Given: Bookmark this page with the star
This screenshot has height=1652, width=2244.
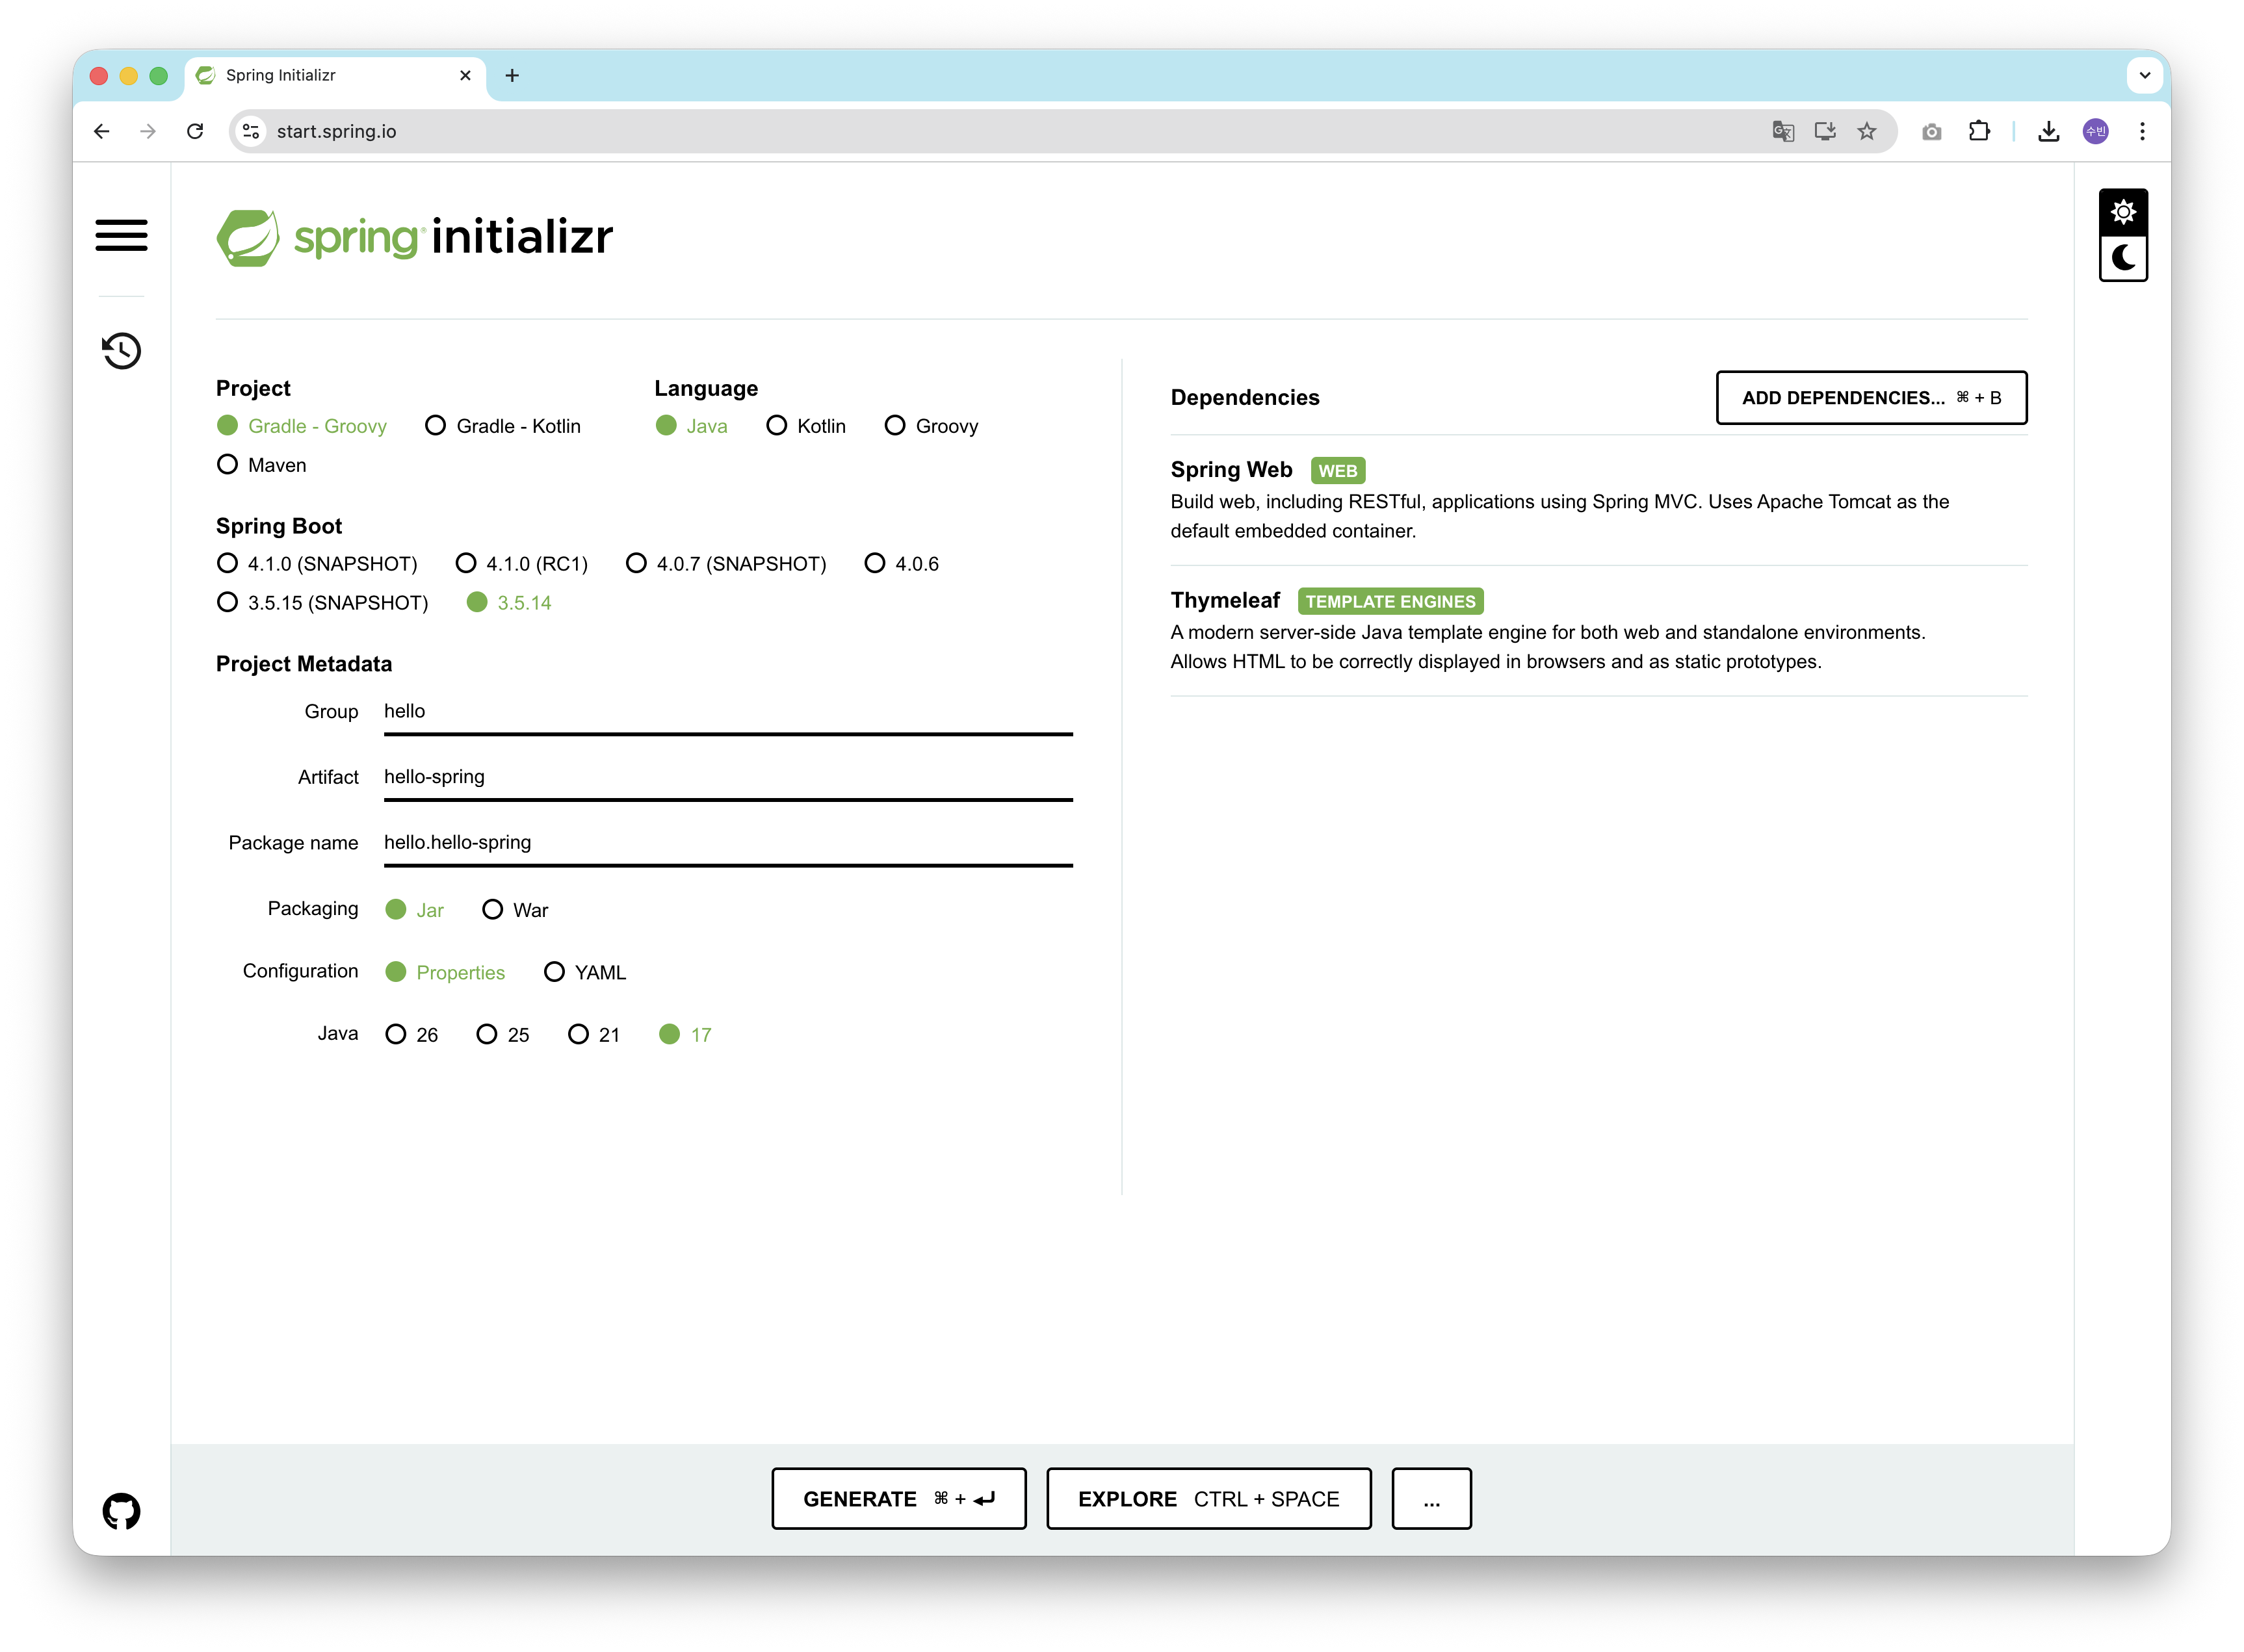Looking at the screenshot, I should tap(1867, 131).
